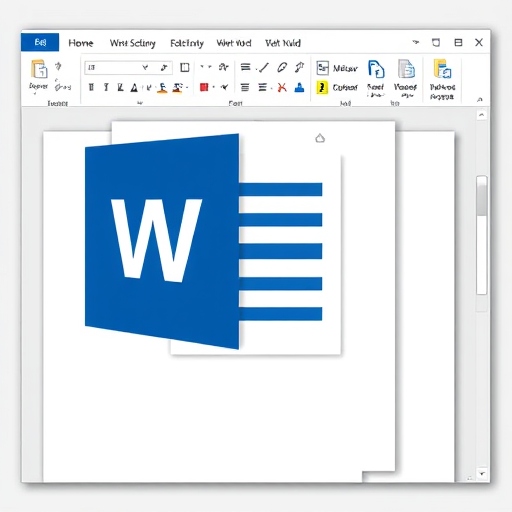Click the blue stamp icon
This screenshot has width=512, height=512.
pos(299,87)
